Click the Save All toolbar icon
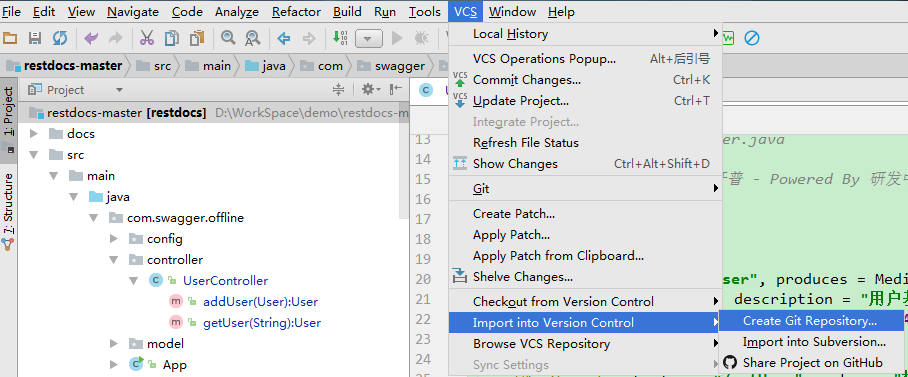Screen dimensions: 908x377 pyautogui.click(x=35, y=38)
